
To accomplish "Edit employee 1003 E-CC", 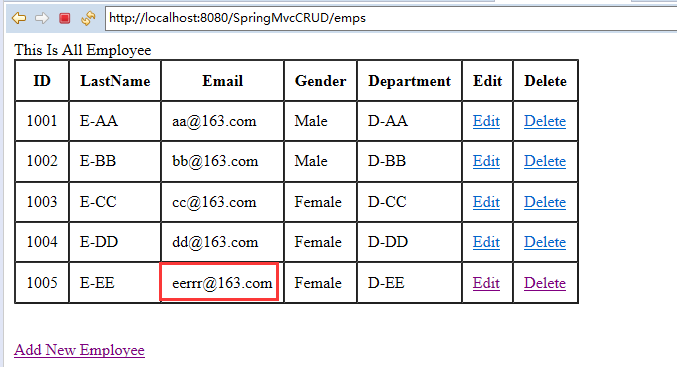I will click(x=486, y=202).
